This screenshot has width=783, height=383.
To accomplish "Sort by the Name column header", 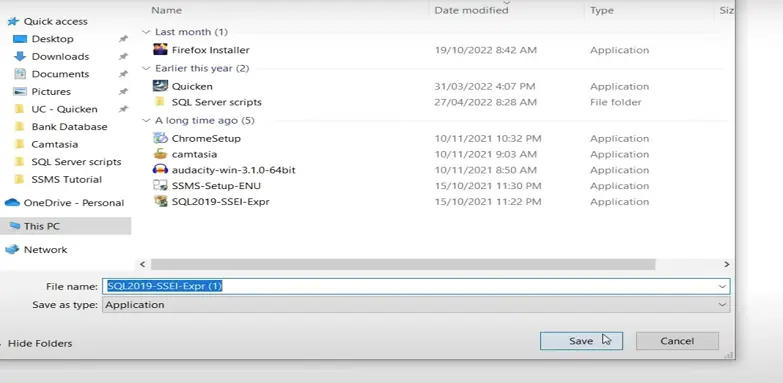I will tap(166, 10).
